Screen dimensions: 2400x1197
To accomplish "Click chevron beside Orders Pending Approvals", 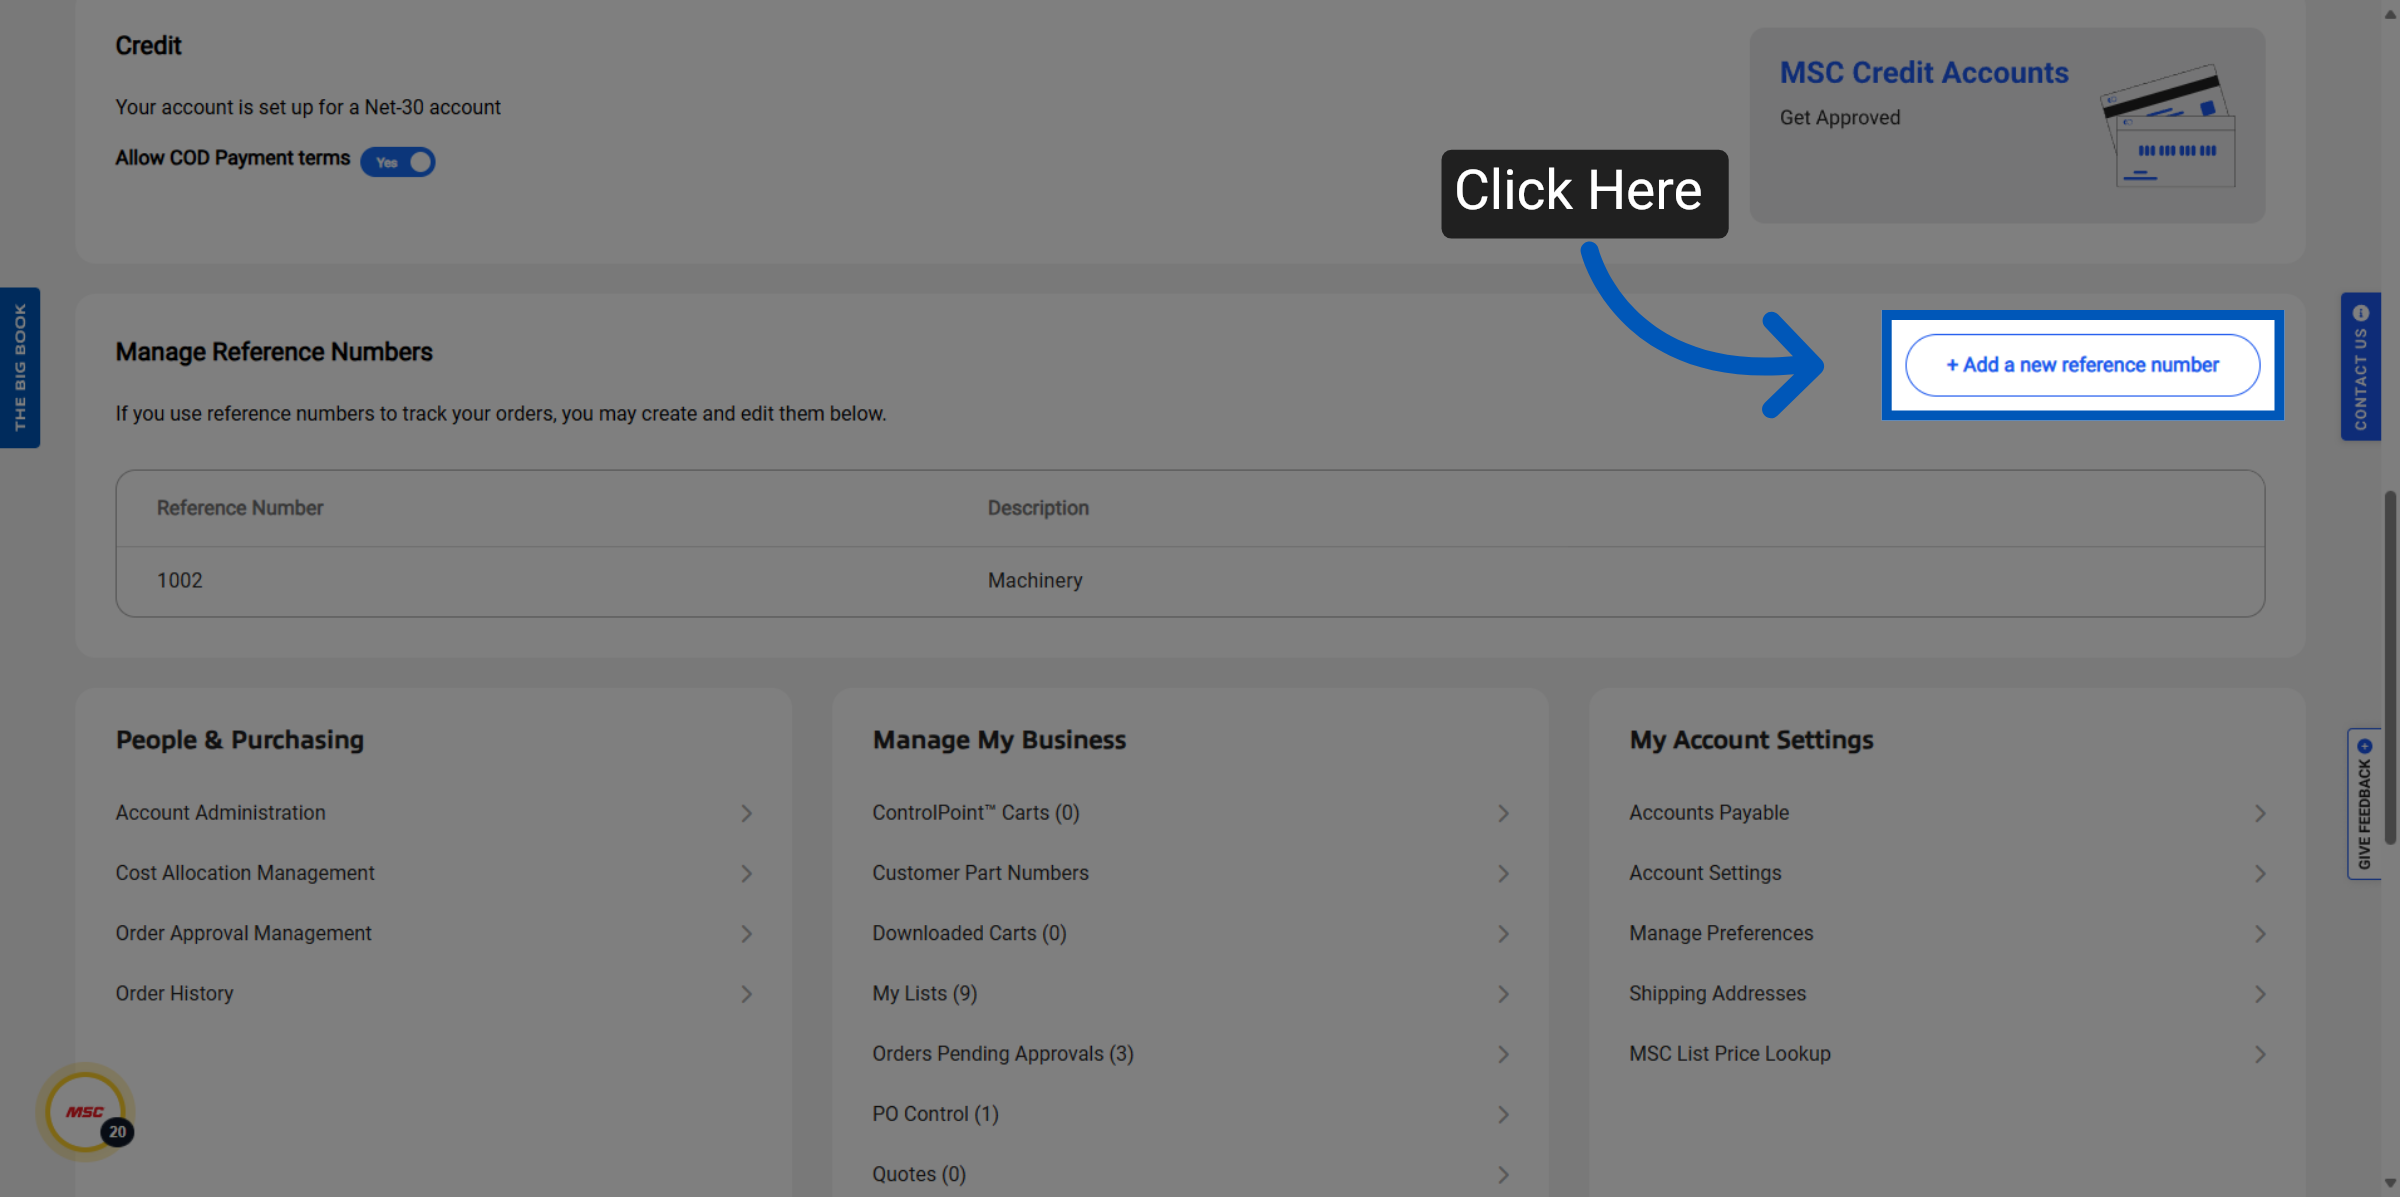I will pyautogui.click(x=1503, y=1053).
